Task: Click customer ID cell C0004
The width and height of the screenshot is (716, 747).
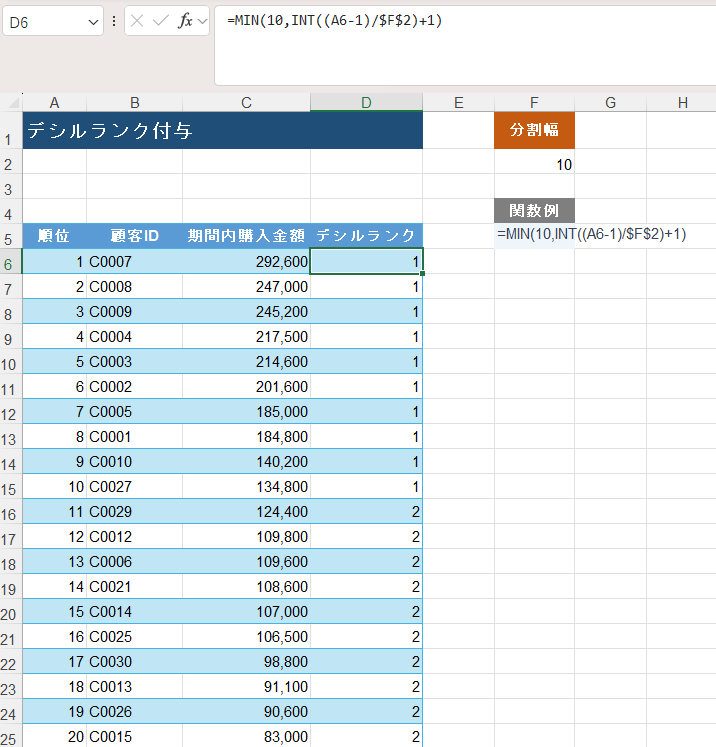Action: (x=134, y=336)
